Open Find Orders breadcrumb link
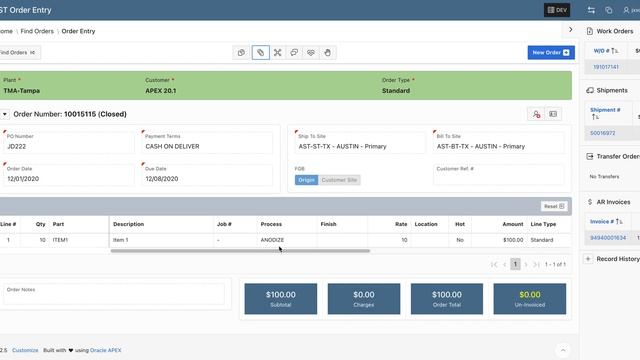640x360 pixels. click(x=37, y=31)
